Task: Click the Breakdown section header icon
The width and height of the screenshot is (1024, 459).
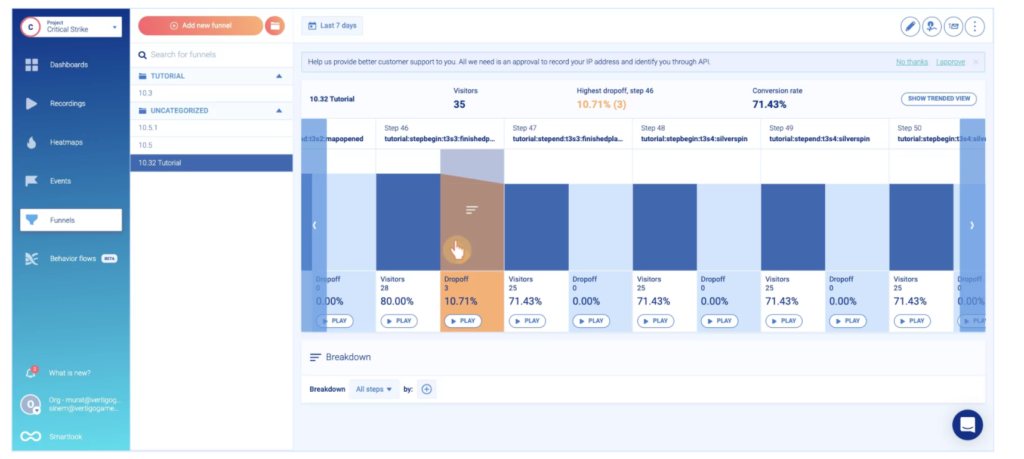Action: tap(315, 357)
